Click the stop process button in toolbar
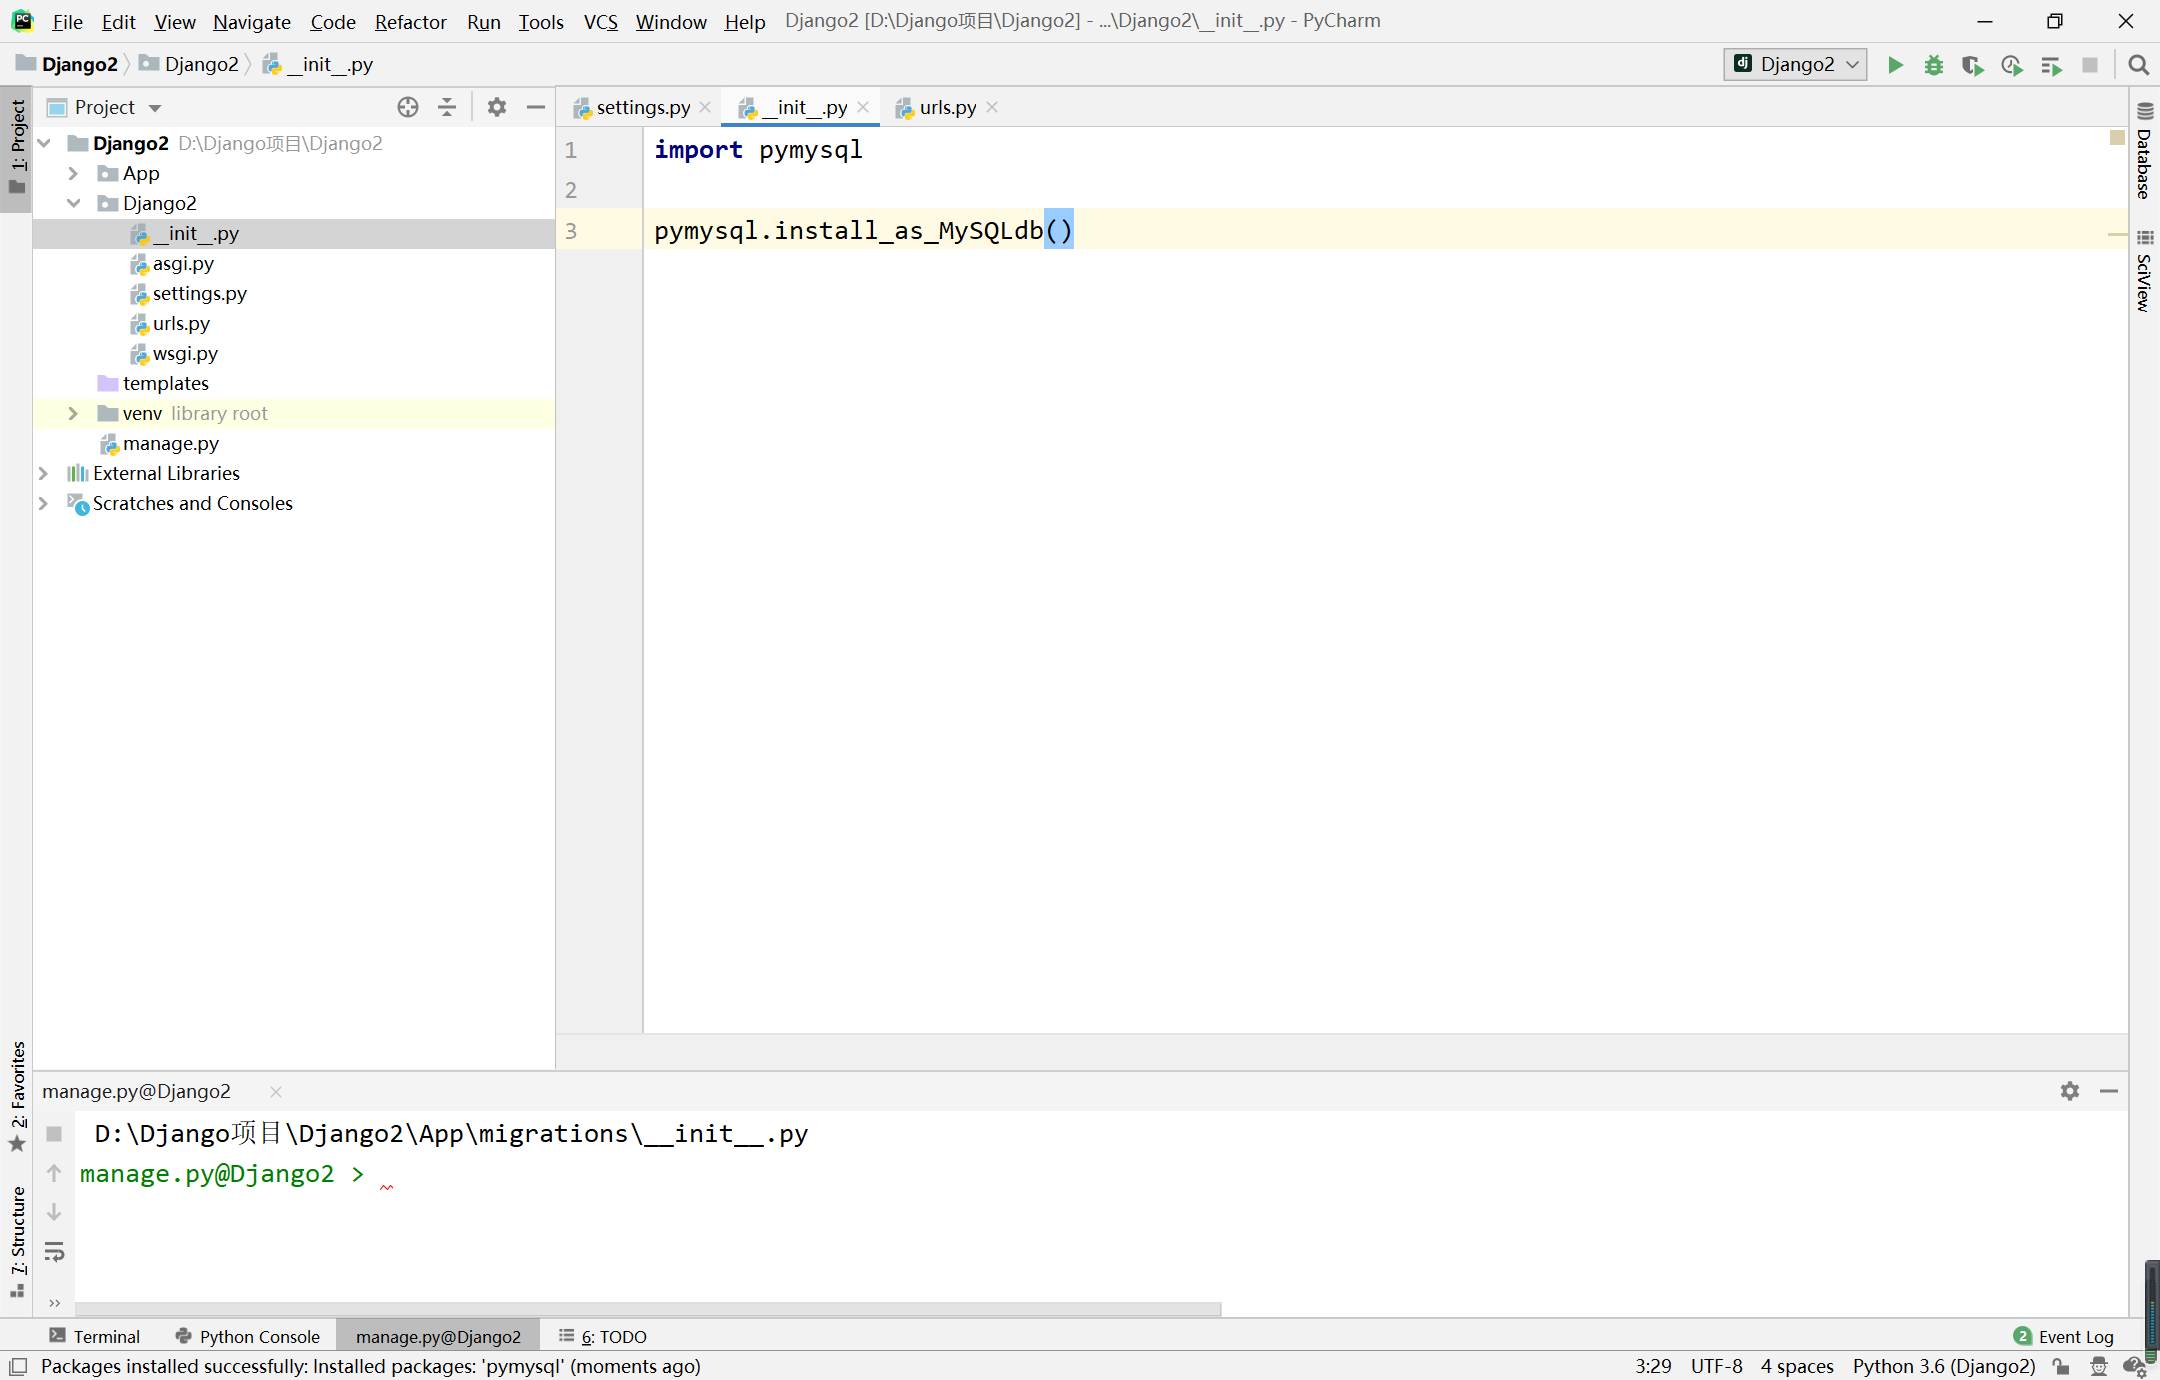The image size is (2160, 1380). (x=2090, y=65)
